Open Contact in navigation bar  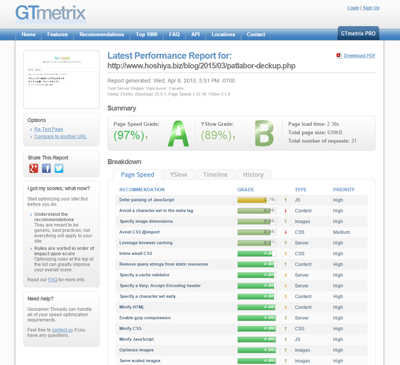pos(256,34)
